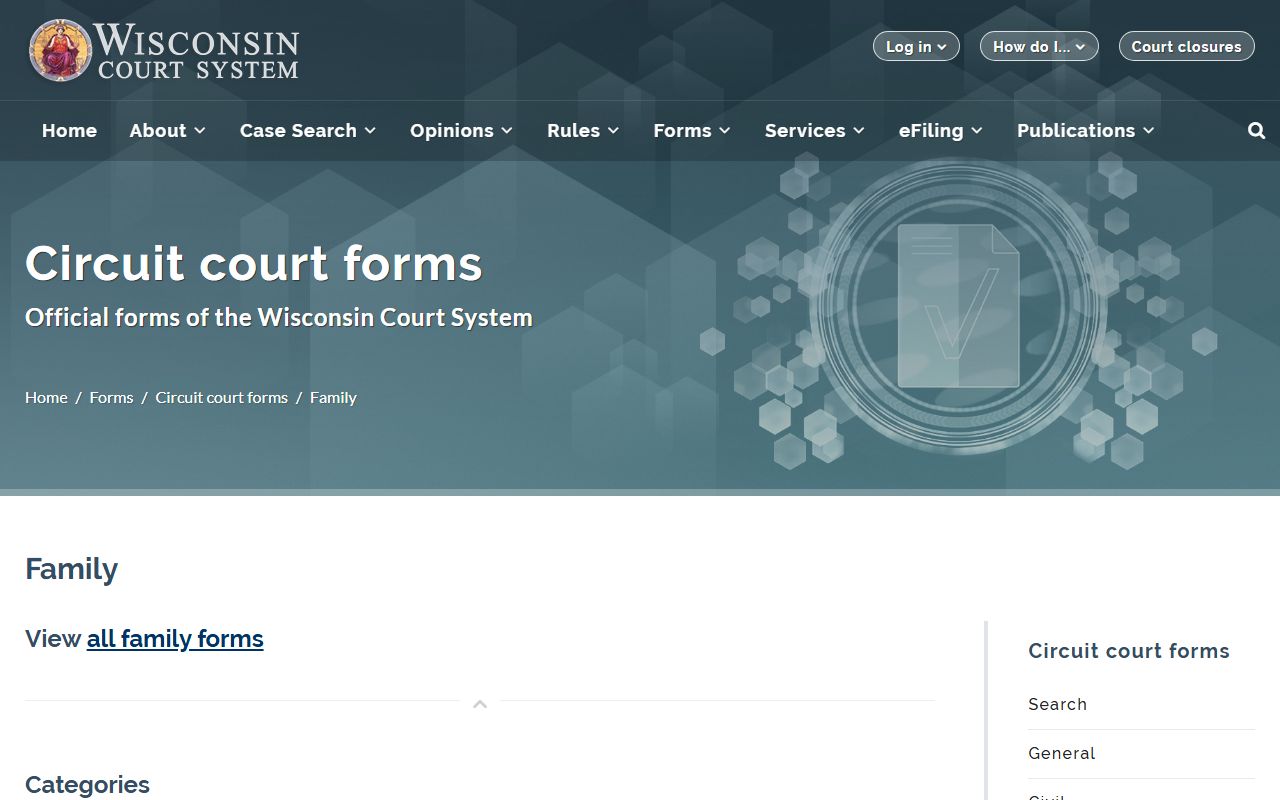This screenshot has width=1280, height=800.
Task: Go to Home in the navigation bar
Action: coord(69,131)
